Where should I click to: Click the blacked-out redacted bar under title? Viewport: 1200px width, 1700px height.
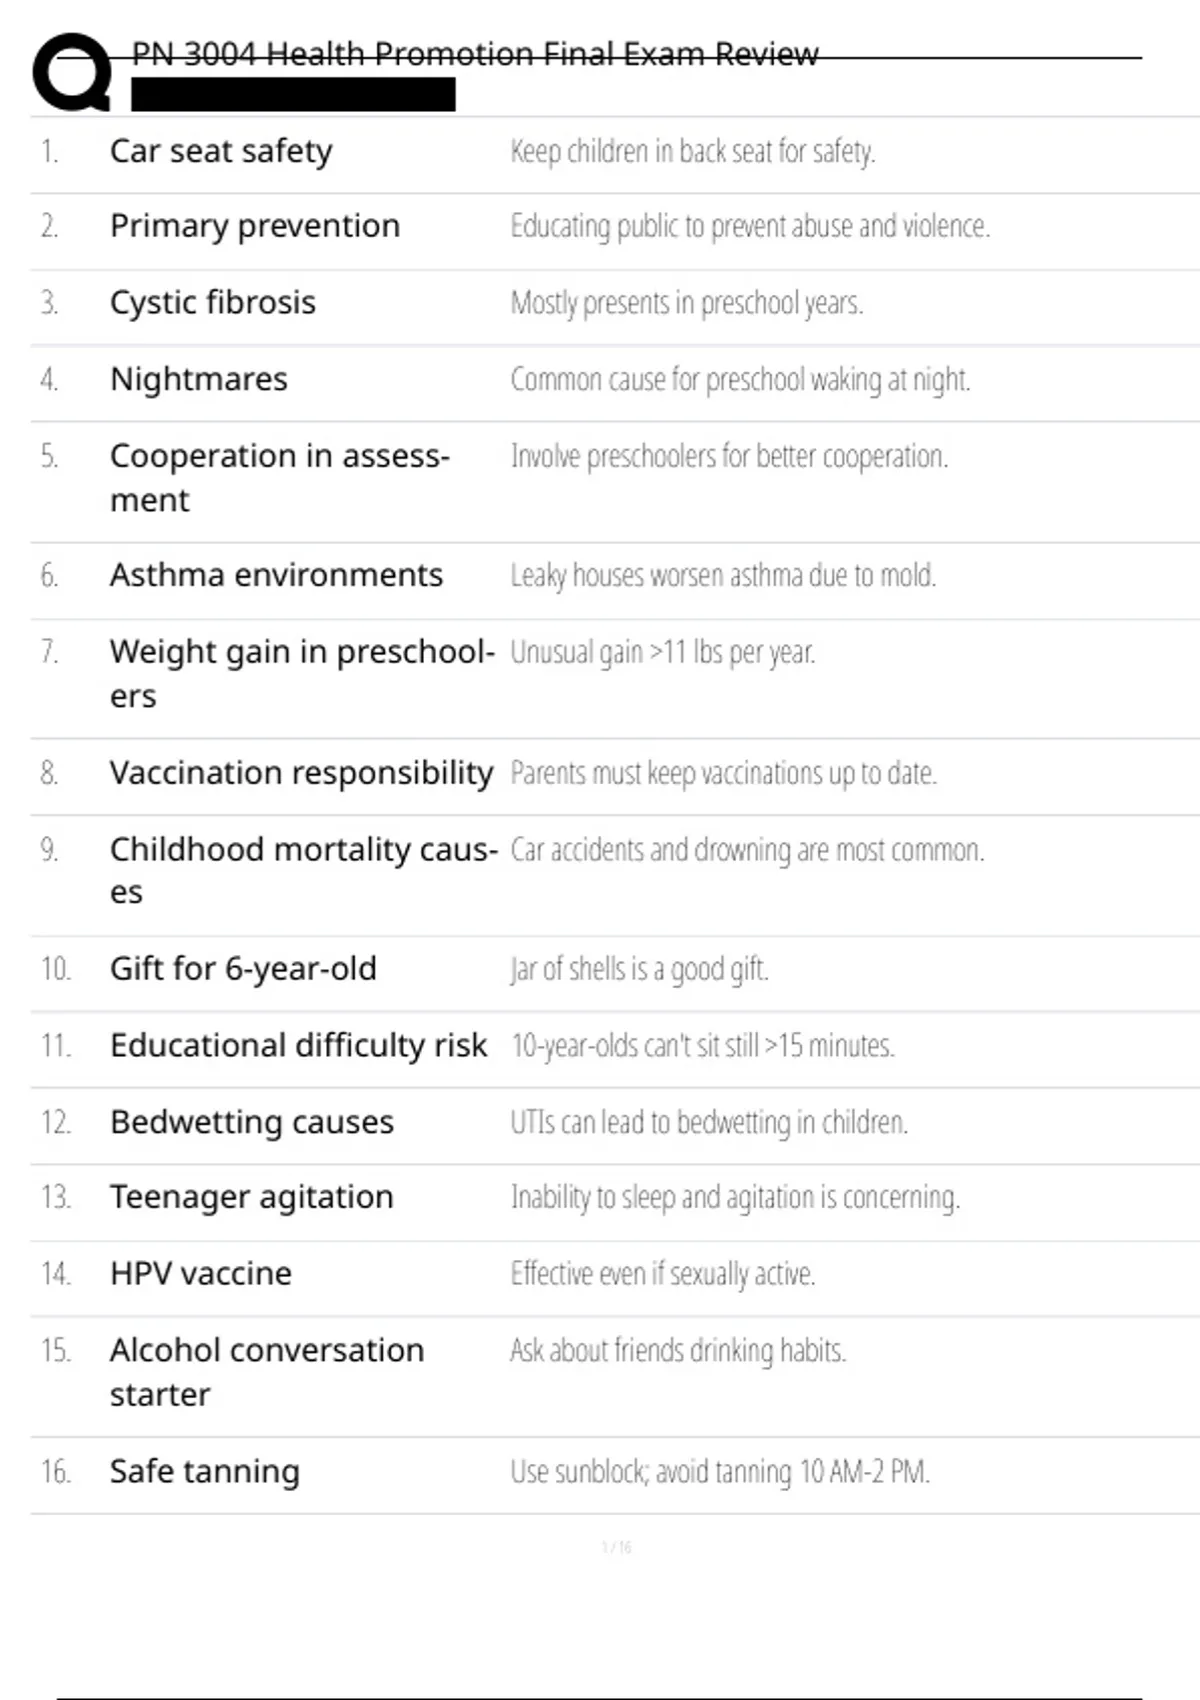point(293,94)
